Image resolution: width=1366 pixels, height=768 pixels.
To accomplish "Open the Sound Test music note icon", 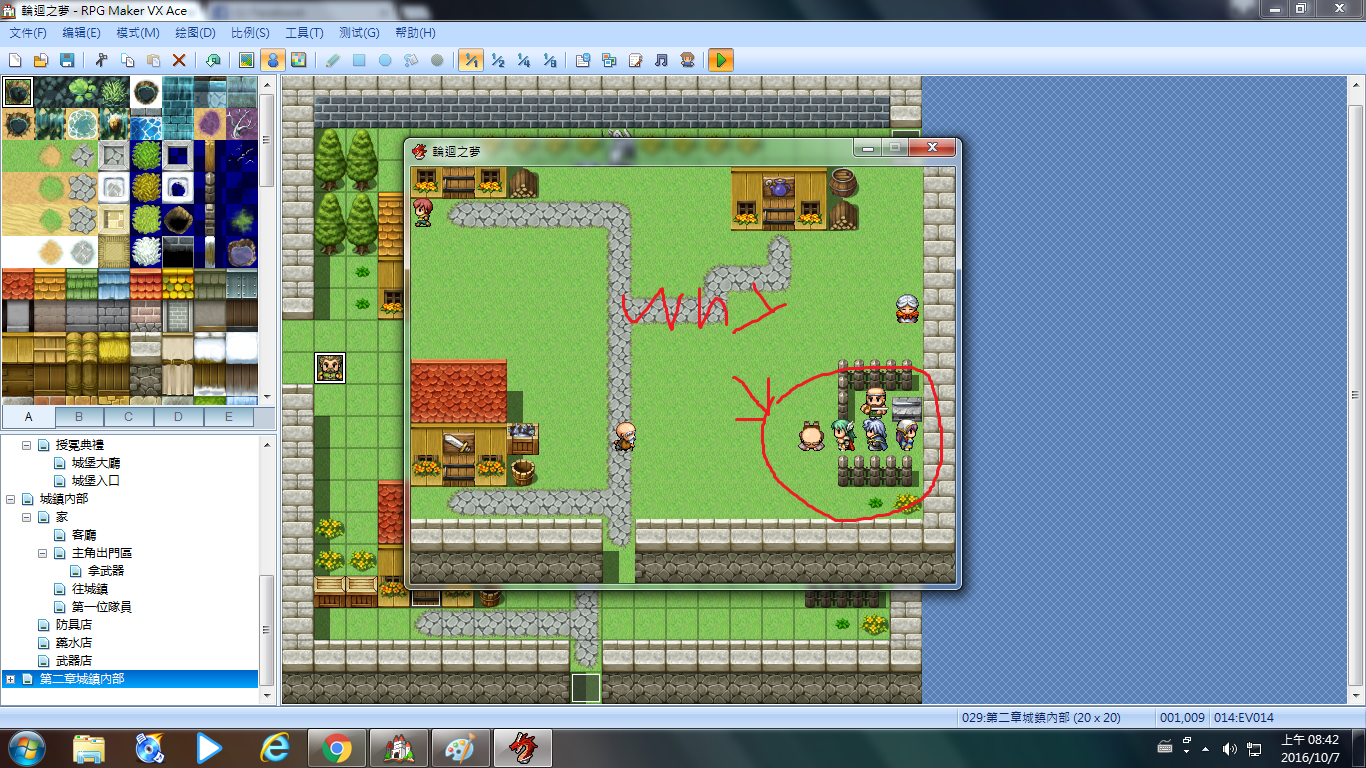I will tap(661, 60).
